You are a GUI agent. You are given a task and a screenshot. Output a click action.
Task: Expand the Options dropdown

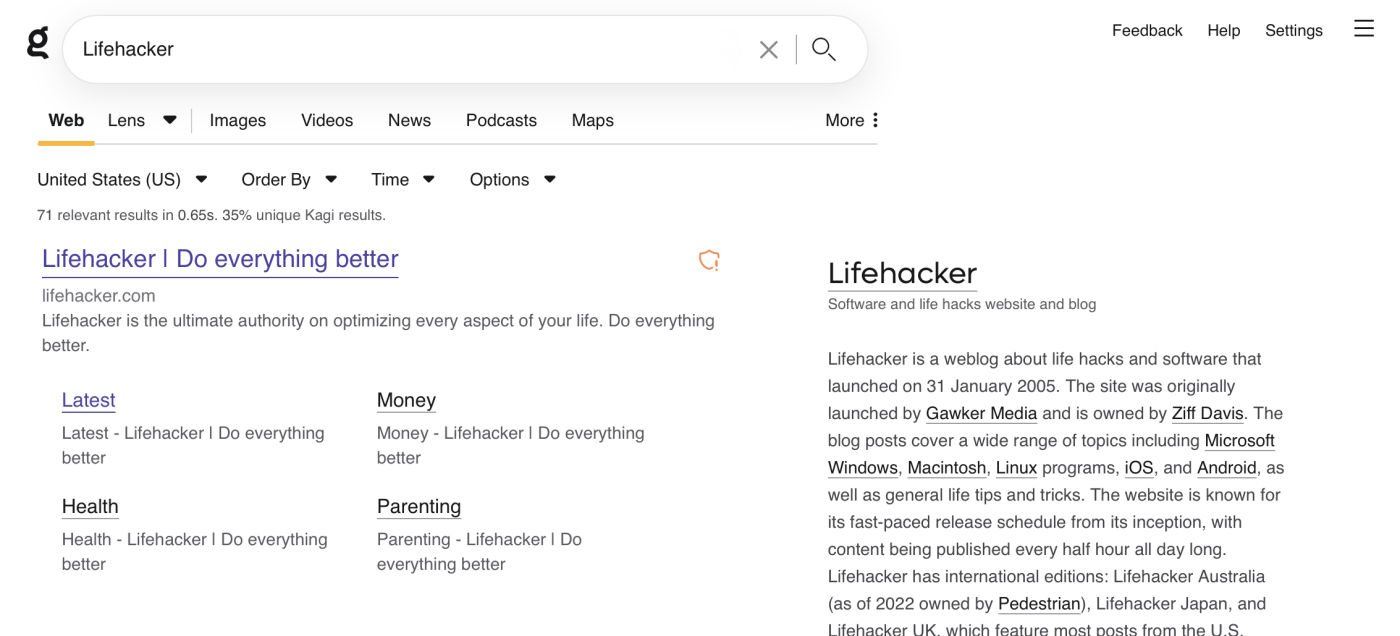549,179
